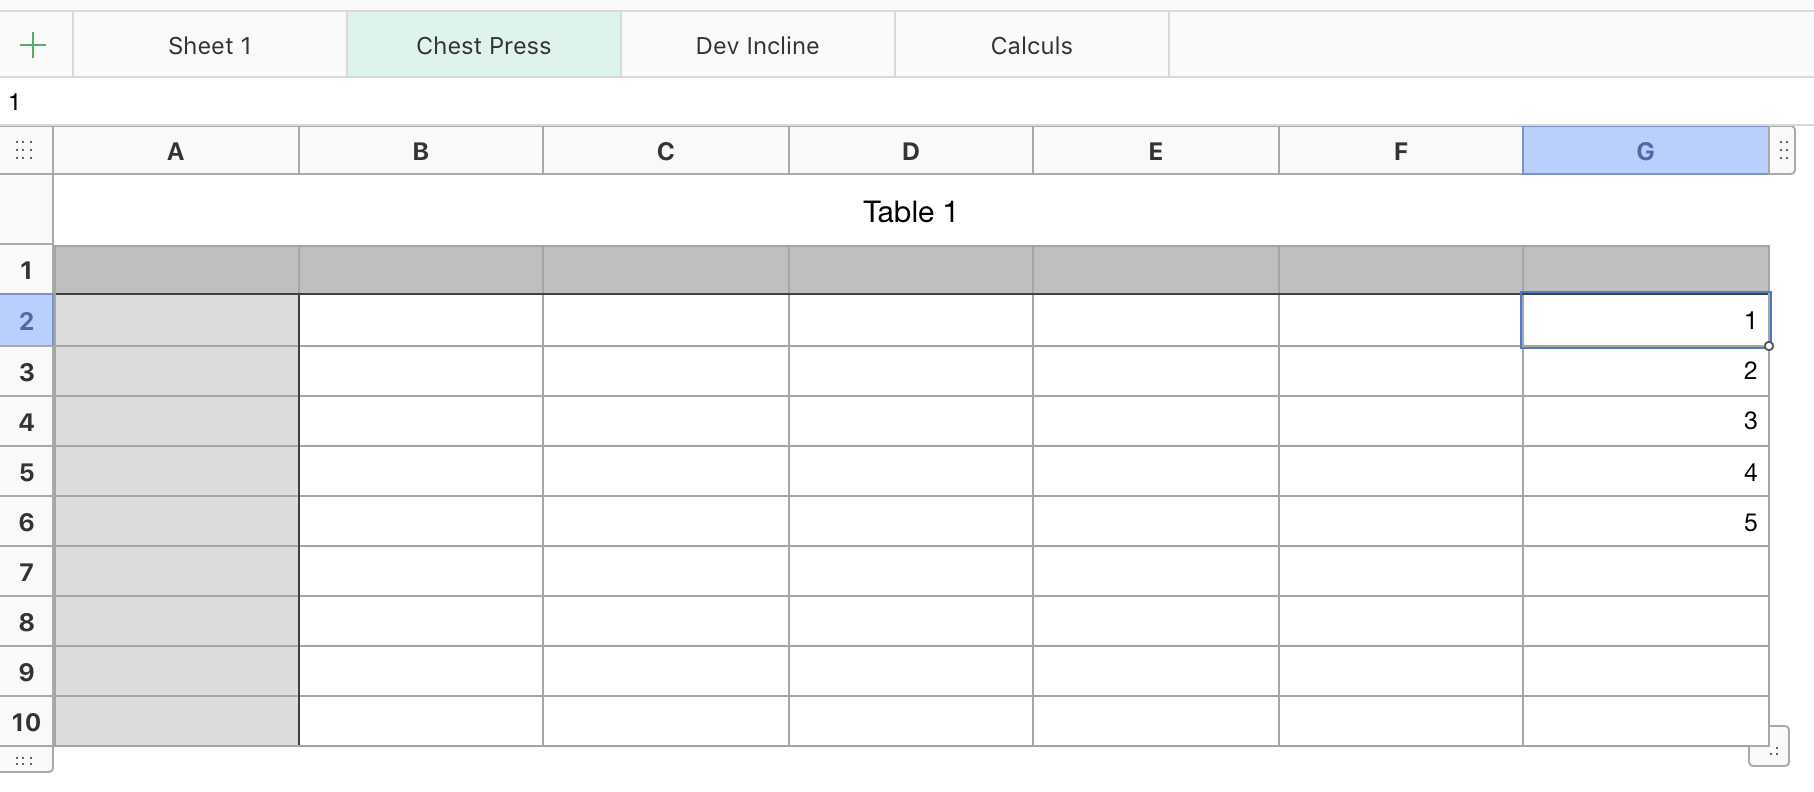Select row 6 header
The height and width of the screenshot is (792, 1814).
[26, 522]
